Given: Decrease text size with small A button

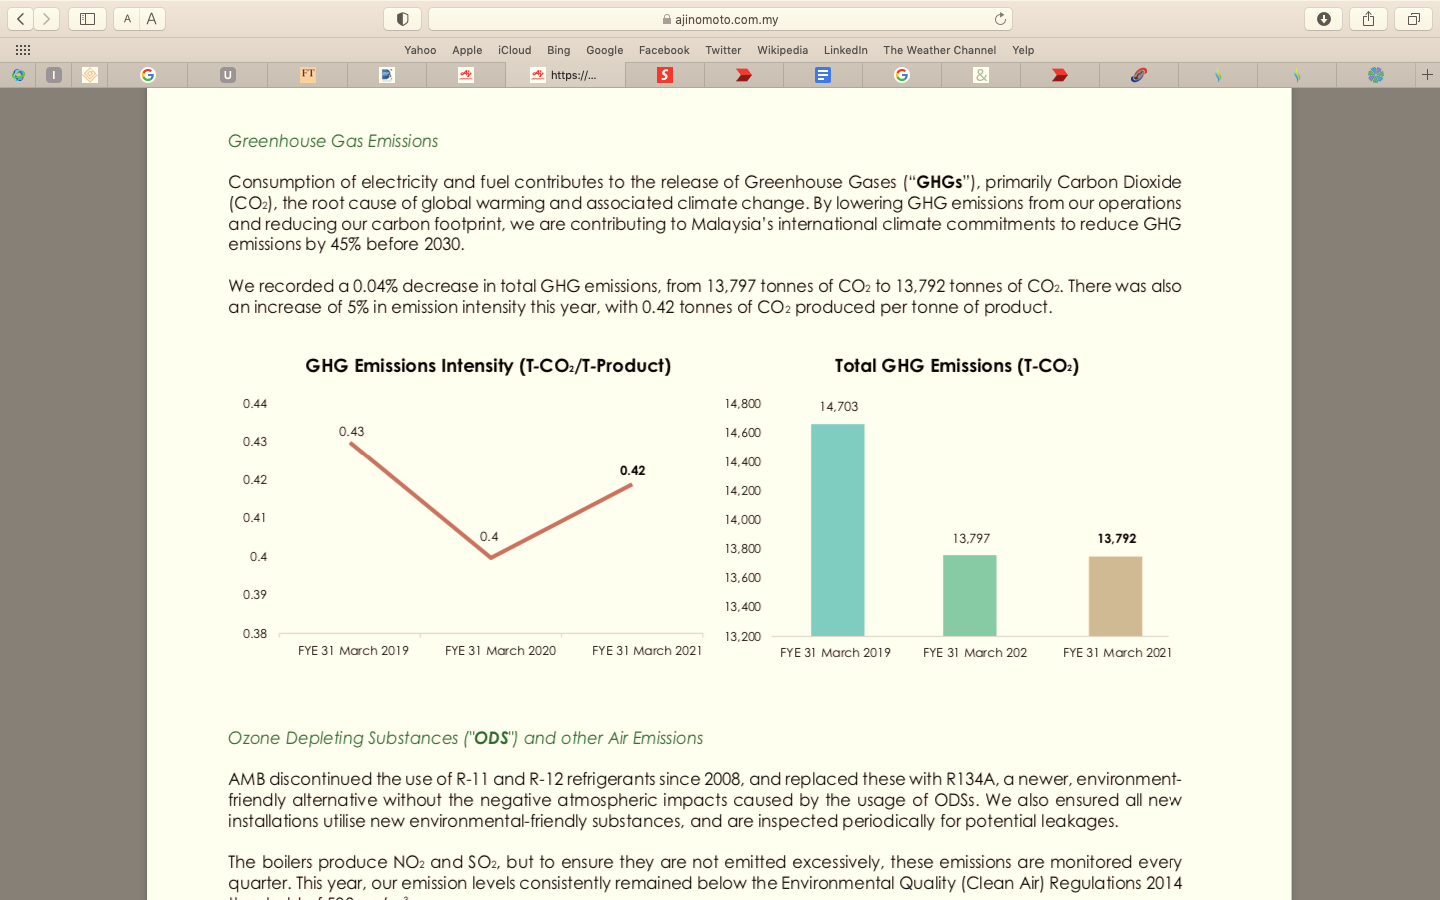Looking at the screenshot, I should coord(127,19).
